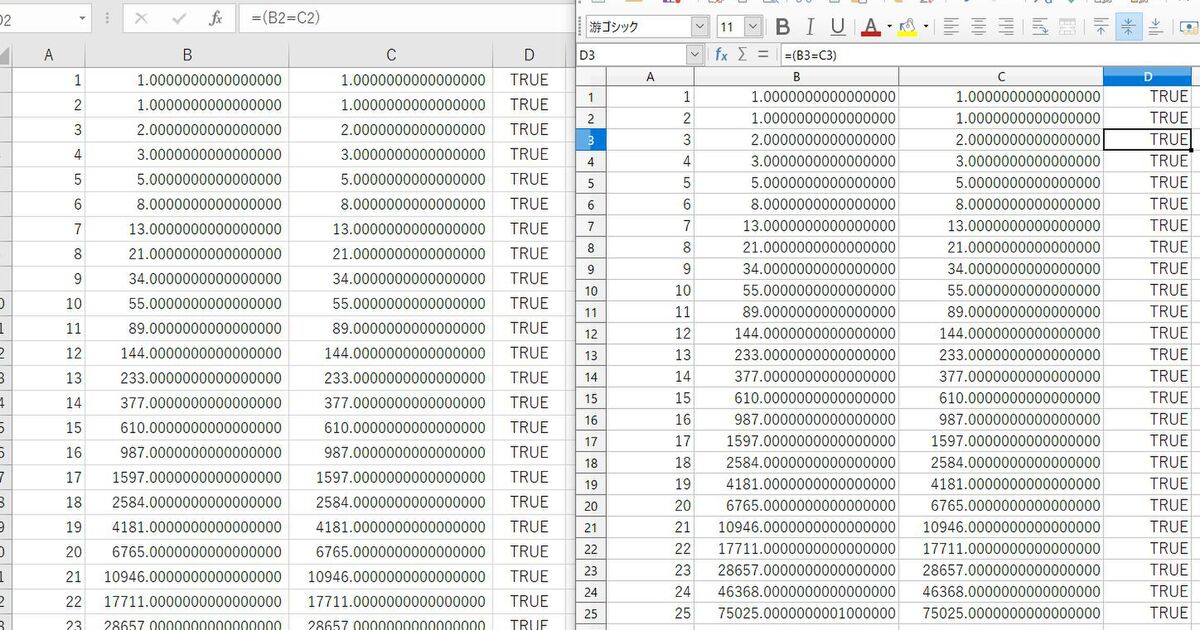The image size is (1200, 630).
Task: Expand the font color dropdown arrow
Action: 889,27
